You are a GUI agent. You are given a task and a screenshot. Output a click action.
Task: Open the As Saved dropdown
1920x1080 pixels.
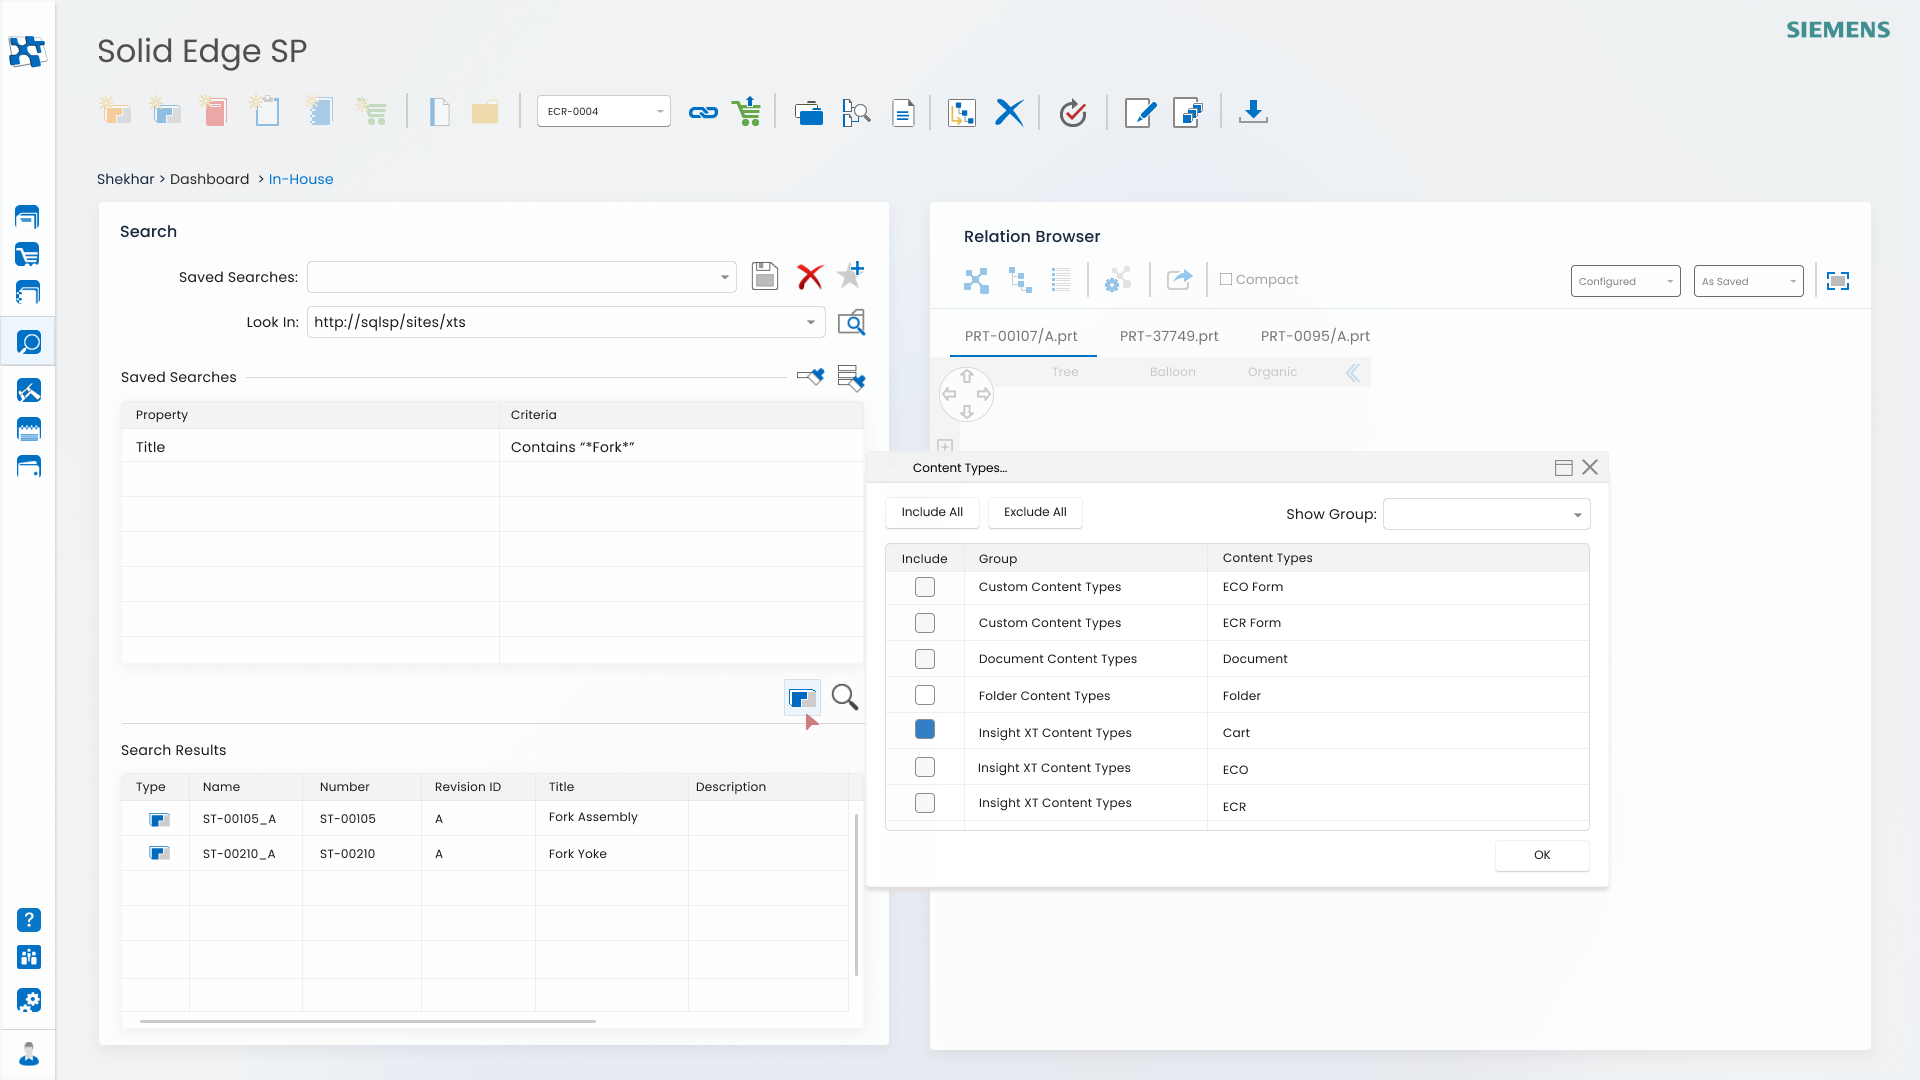click(1748, 281)
